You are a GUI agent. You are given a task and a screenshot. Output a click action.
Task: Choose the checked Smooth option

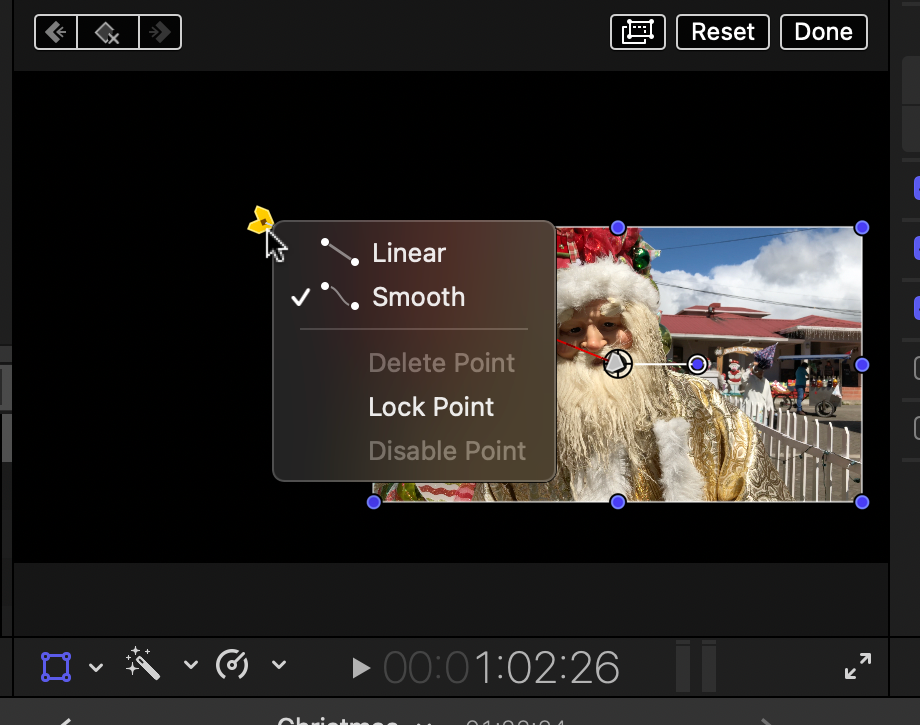click(418, 297)
